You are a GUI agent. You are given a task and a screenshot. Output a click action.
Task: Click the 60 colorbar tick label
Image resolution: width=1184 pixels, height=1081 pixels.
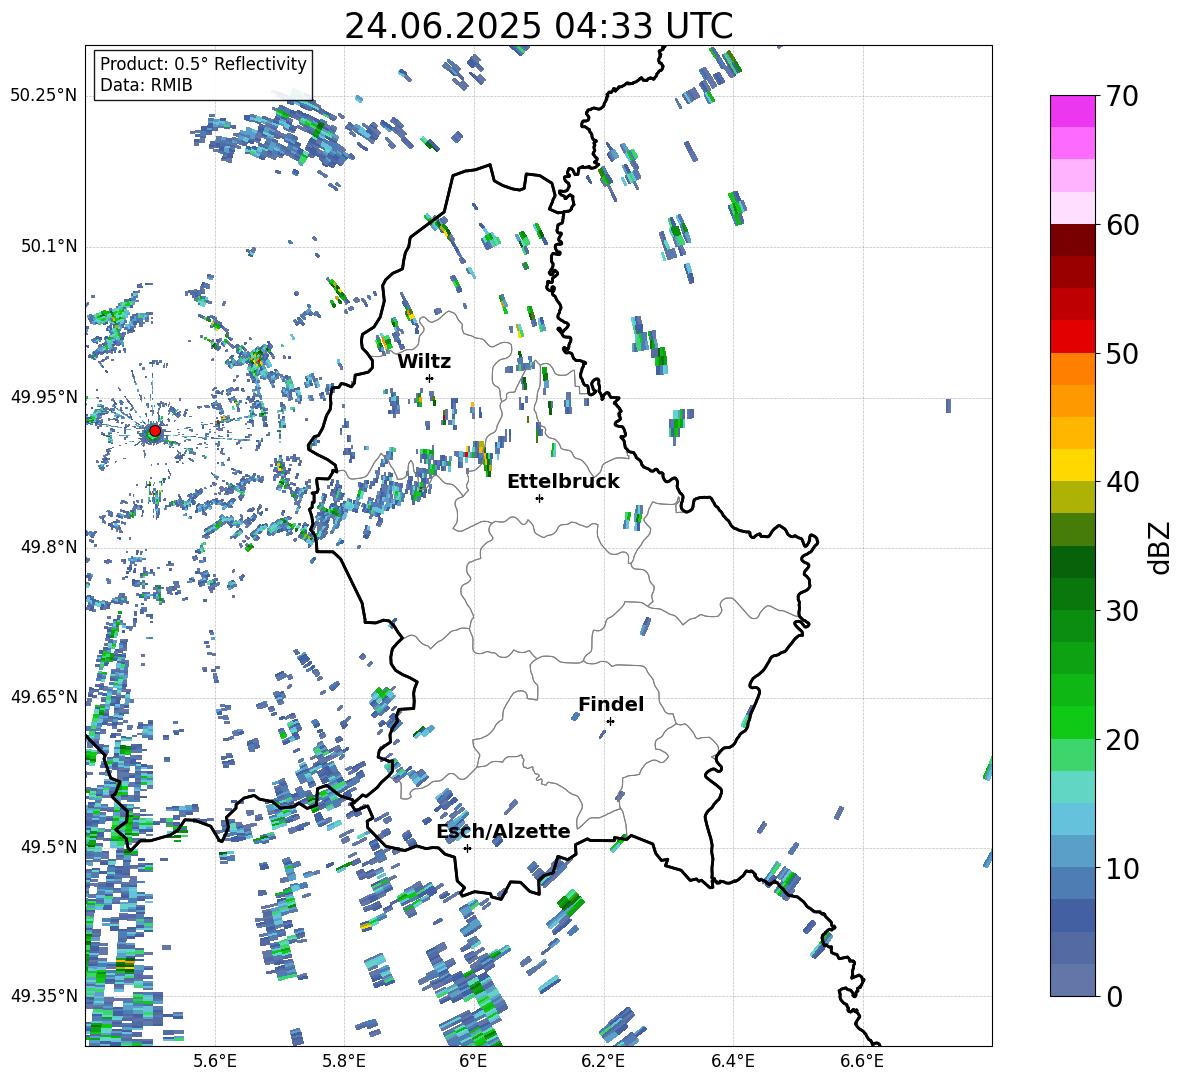(x=1122, y=225)
